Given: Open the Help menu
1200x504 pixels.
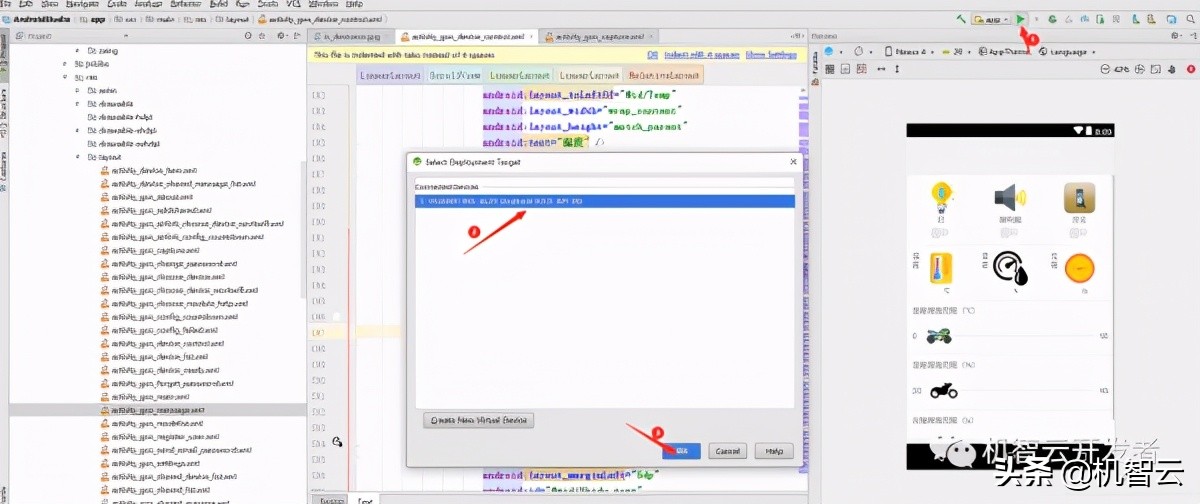Looking at the screenshot, I should coord(356,4).
